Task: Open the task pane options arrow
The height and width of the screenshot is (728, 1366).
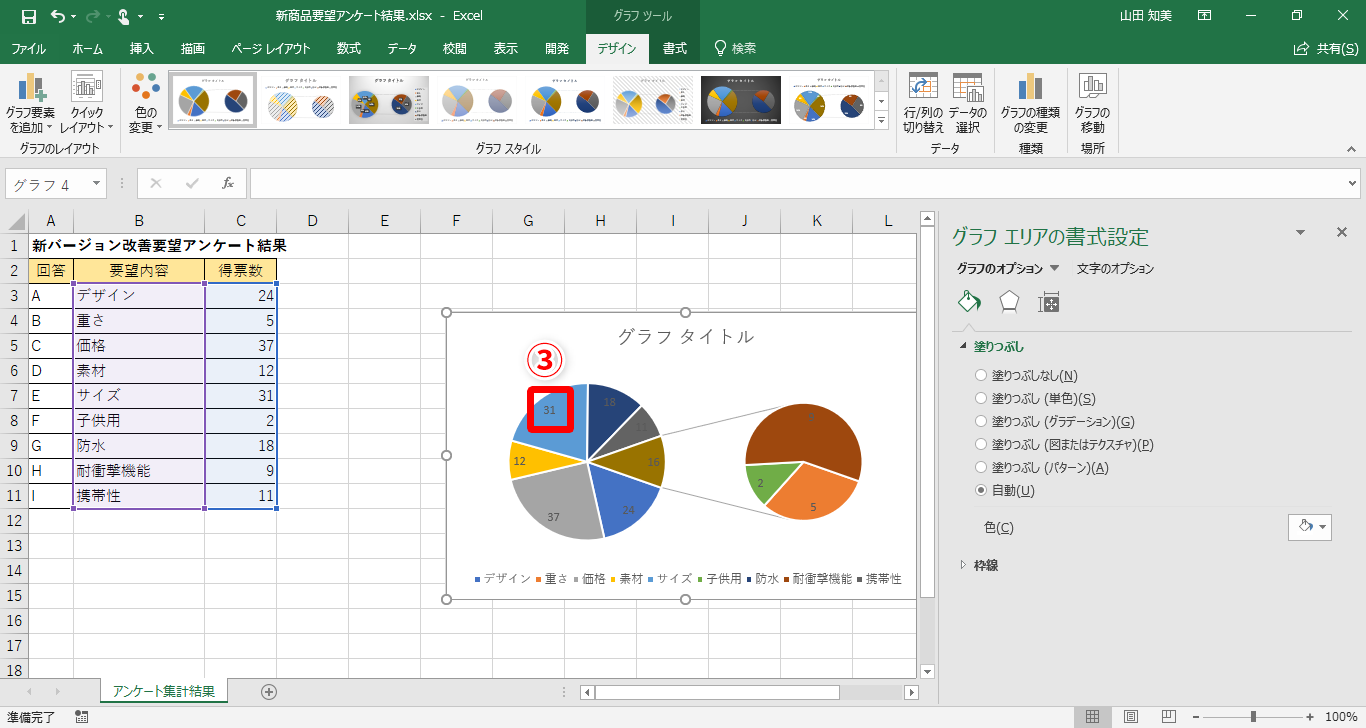Action: [1300, 232]
